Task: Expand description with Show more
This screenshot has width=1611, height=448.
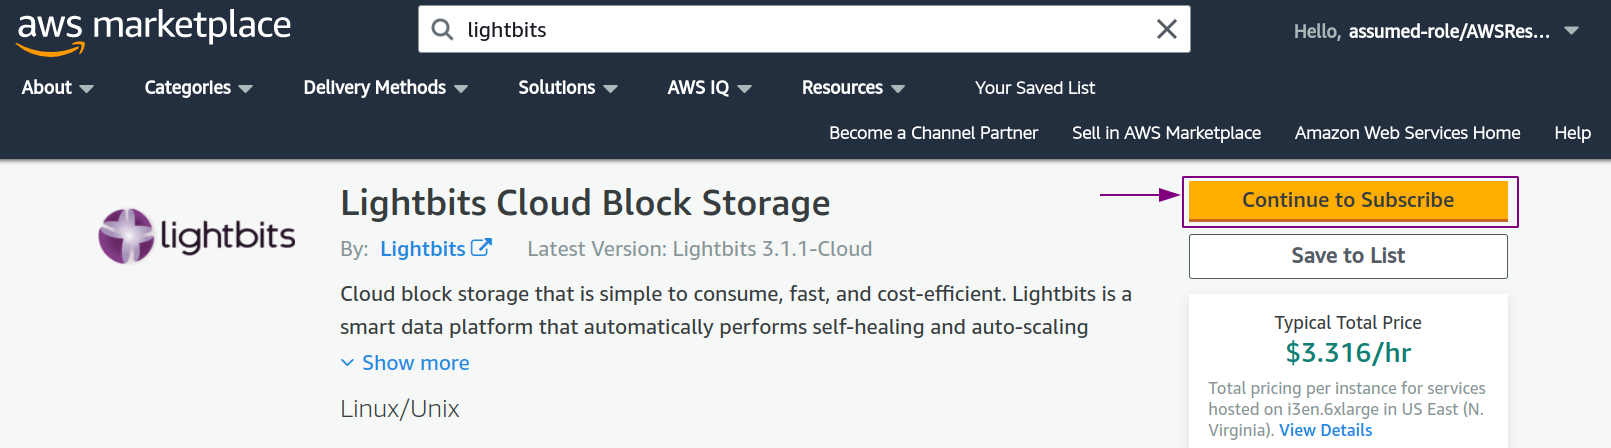Action: (x=405, y=363)
